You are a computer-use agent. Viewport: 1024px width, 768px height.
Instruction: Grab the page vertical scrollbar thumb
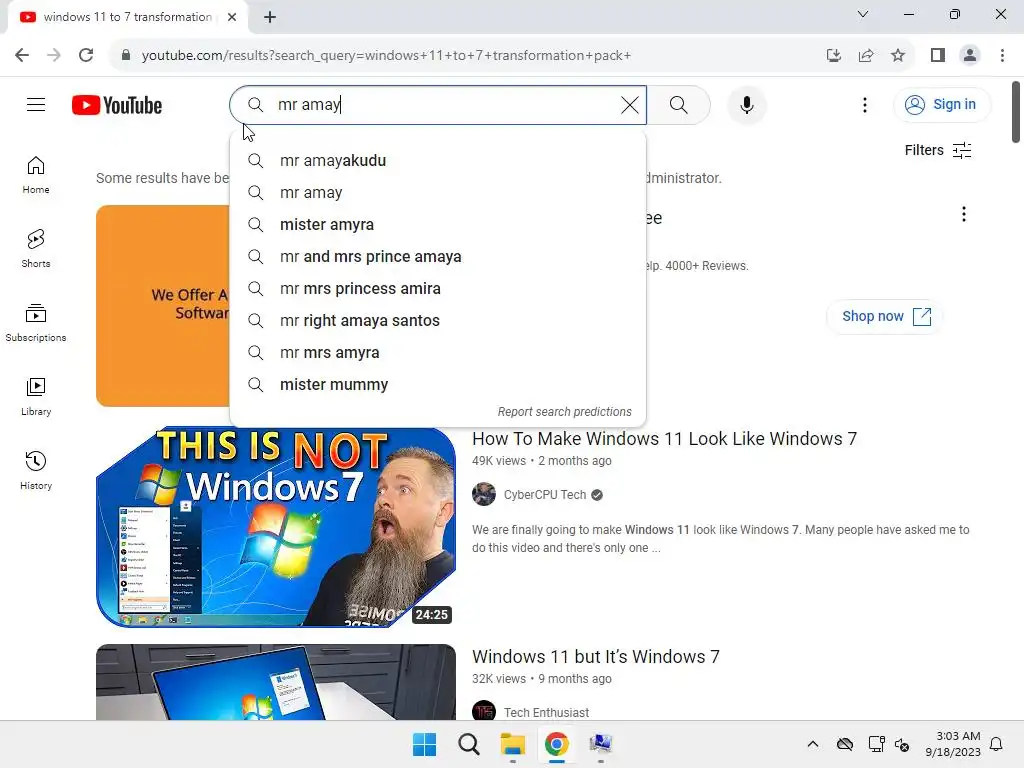1016,111
